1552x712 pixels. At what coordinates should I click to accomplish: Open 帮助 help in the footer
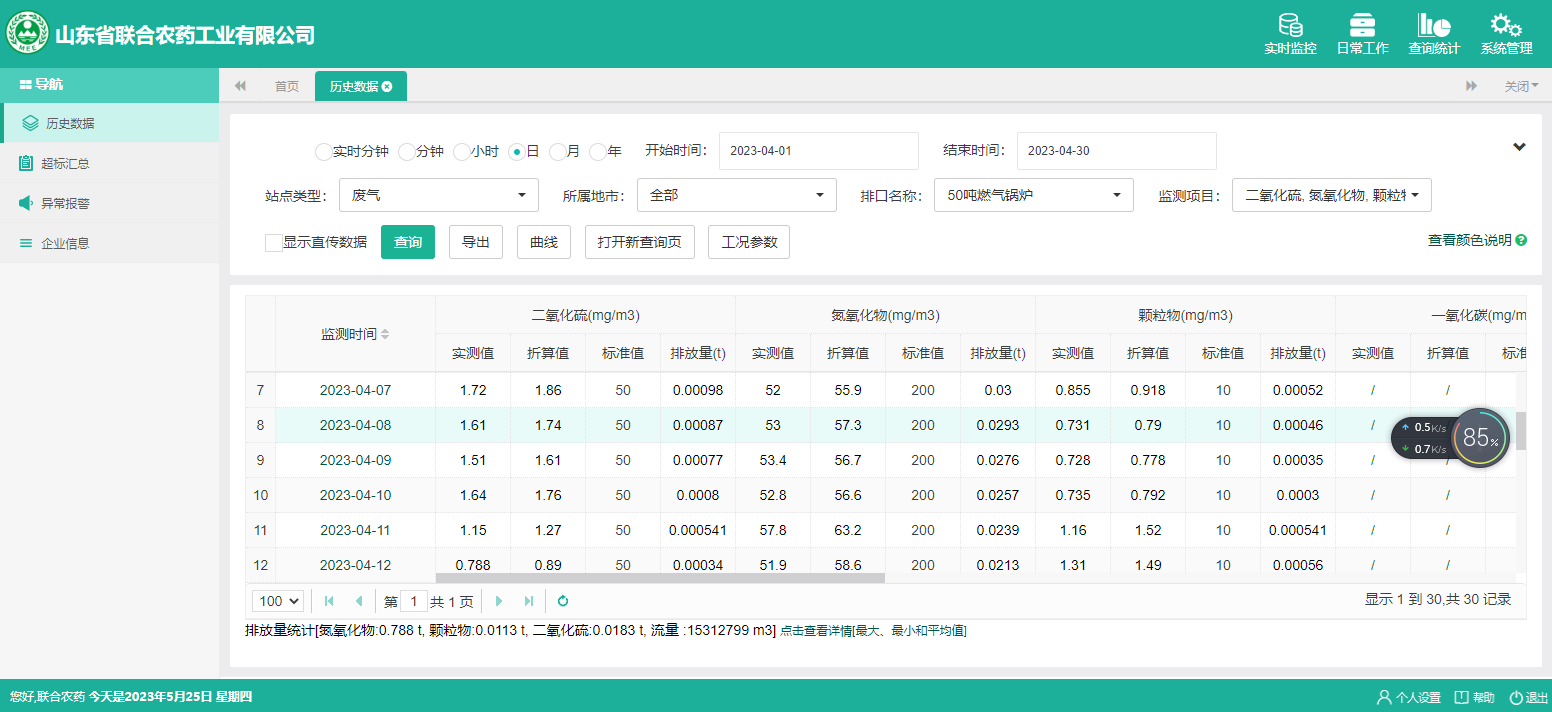click(x=1475, y=697)
